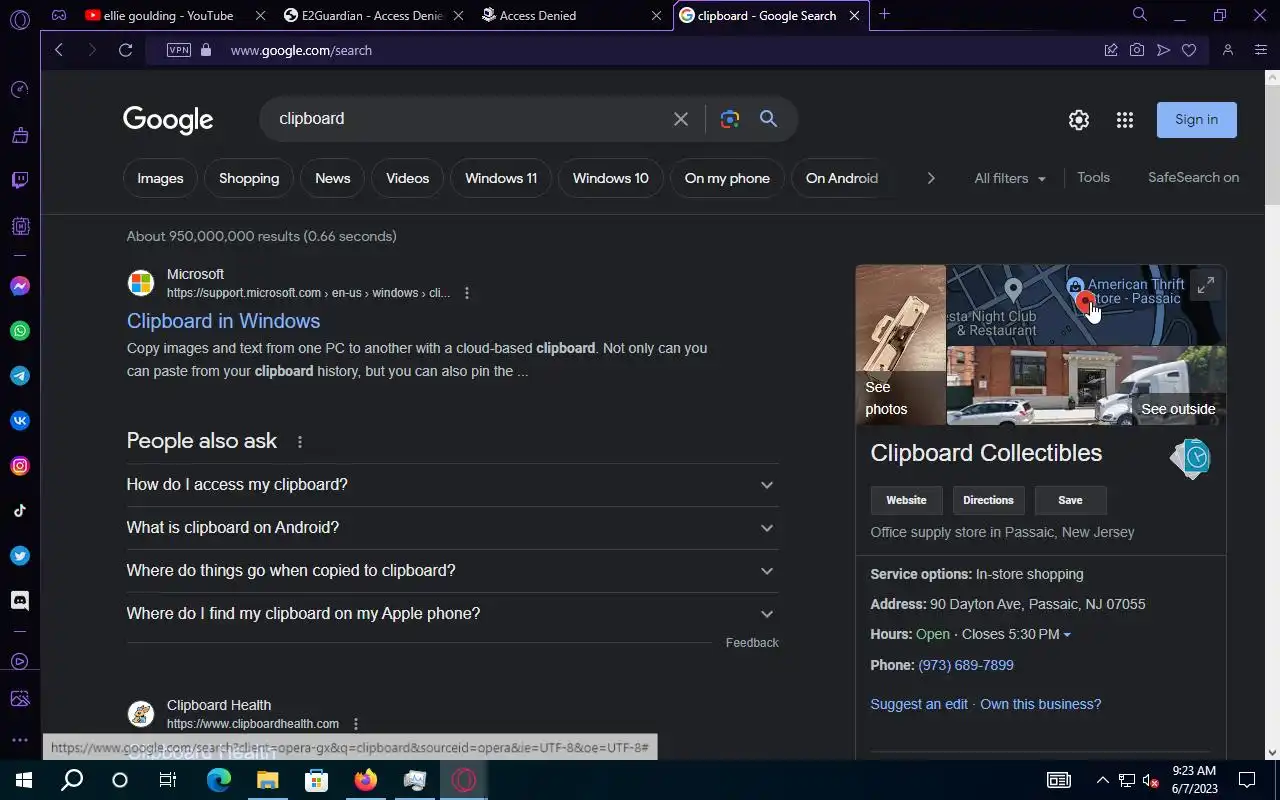
Task: Open Opera menu logo icon
Action: coord(19,18)
